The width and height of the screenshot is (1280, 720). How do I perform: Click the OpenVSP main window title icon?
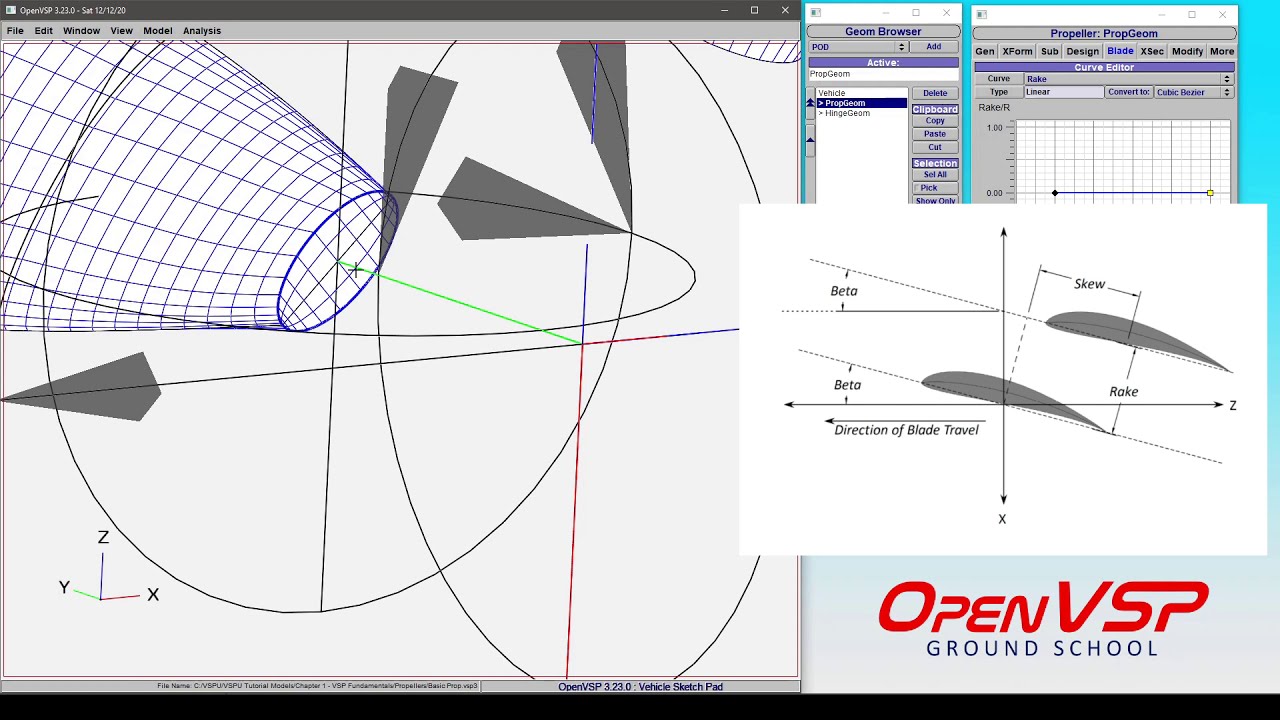tap(11, 10)
